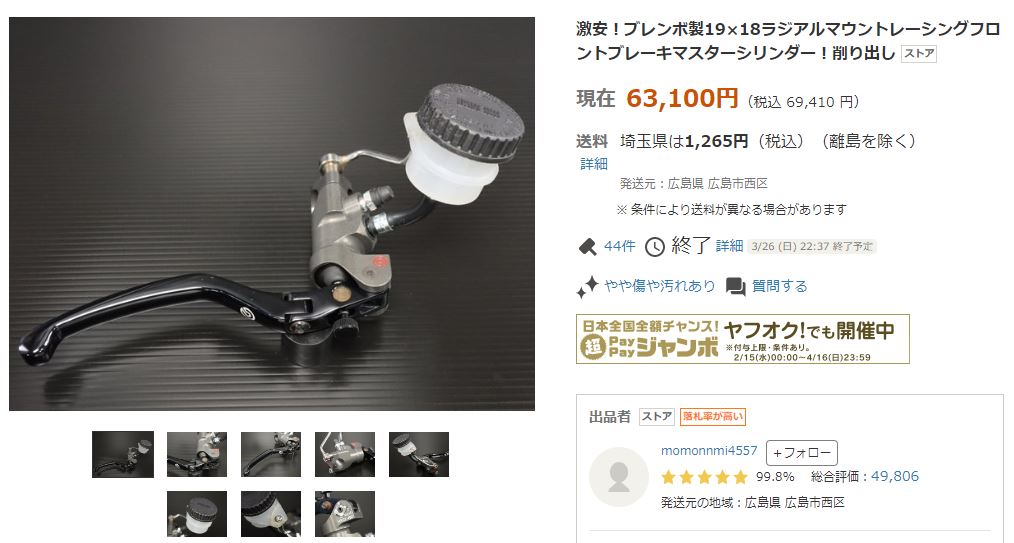Open 詳細 link under shipping fee
Viewport: 1014px width, 543px height.
click(594, 164)
